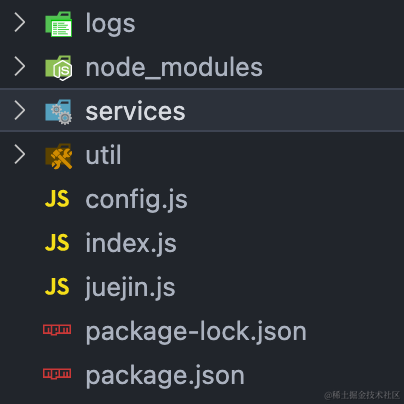
Task: Click the util folder tools icon
Action: (59, 156)
